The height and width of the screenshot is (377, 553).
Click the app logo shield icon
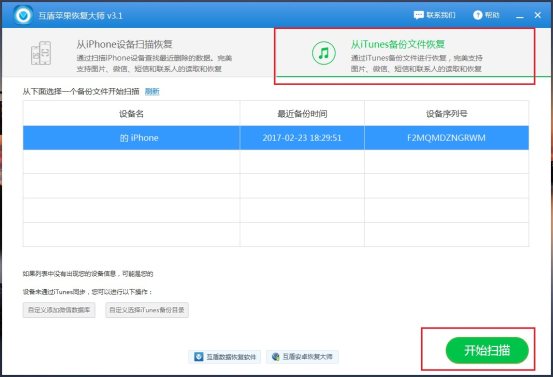pos(23,15)
